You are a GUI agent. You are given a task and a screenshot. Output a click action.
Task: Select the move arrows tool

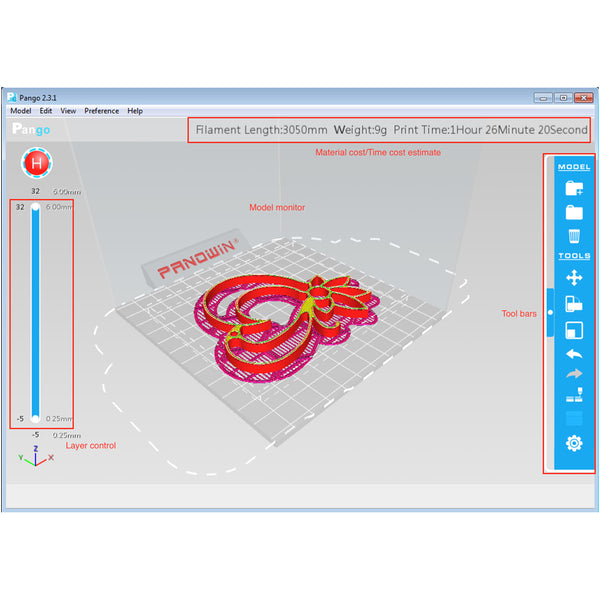574,278
